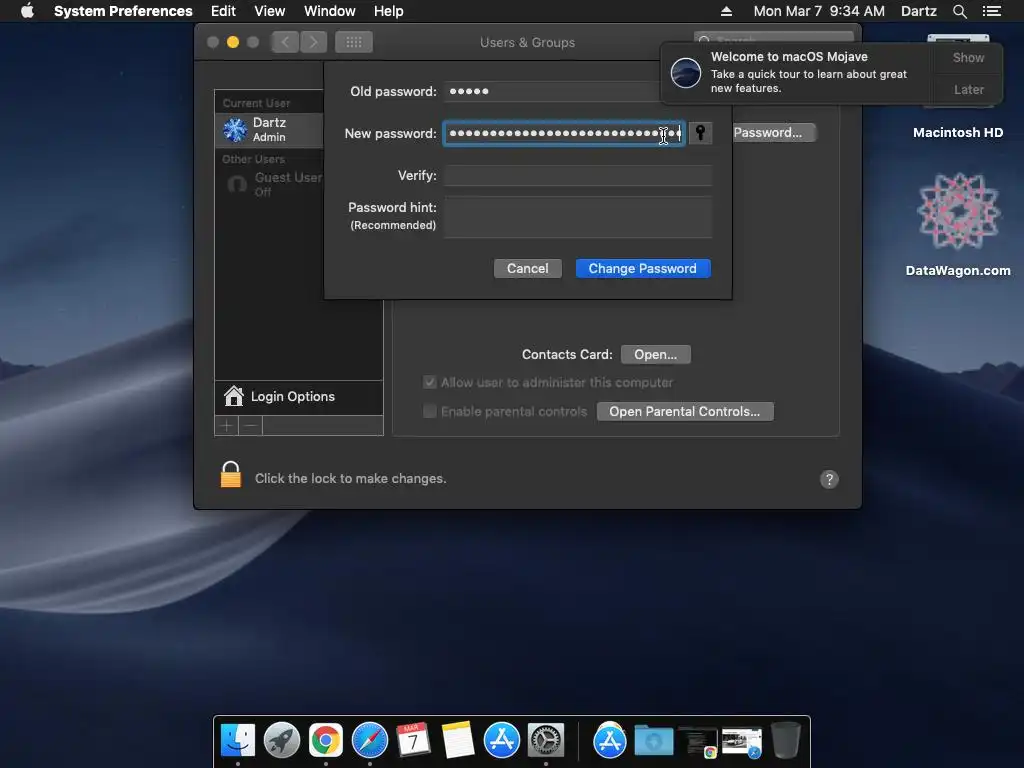The height and width of the screenshot is (768, 1024).
Task: Toggle Allow user to administer this computer
Action: 430,382
